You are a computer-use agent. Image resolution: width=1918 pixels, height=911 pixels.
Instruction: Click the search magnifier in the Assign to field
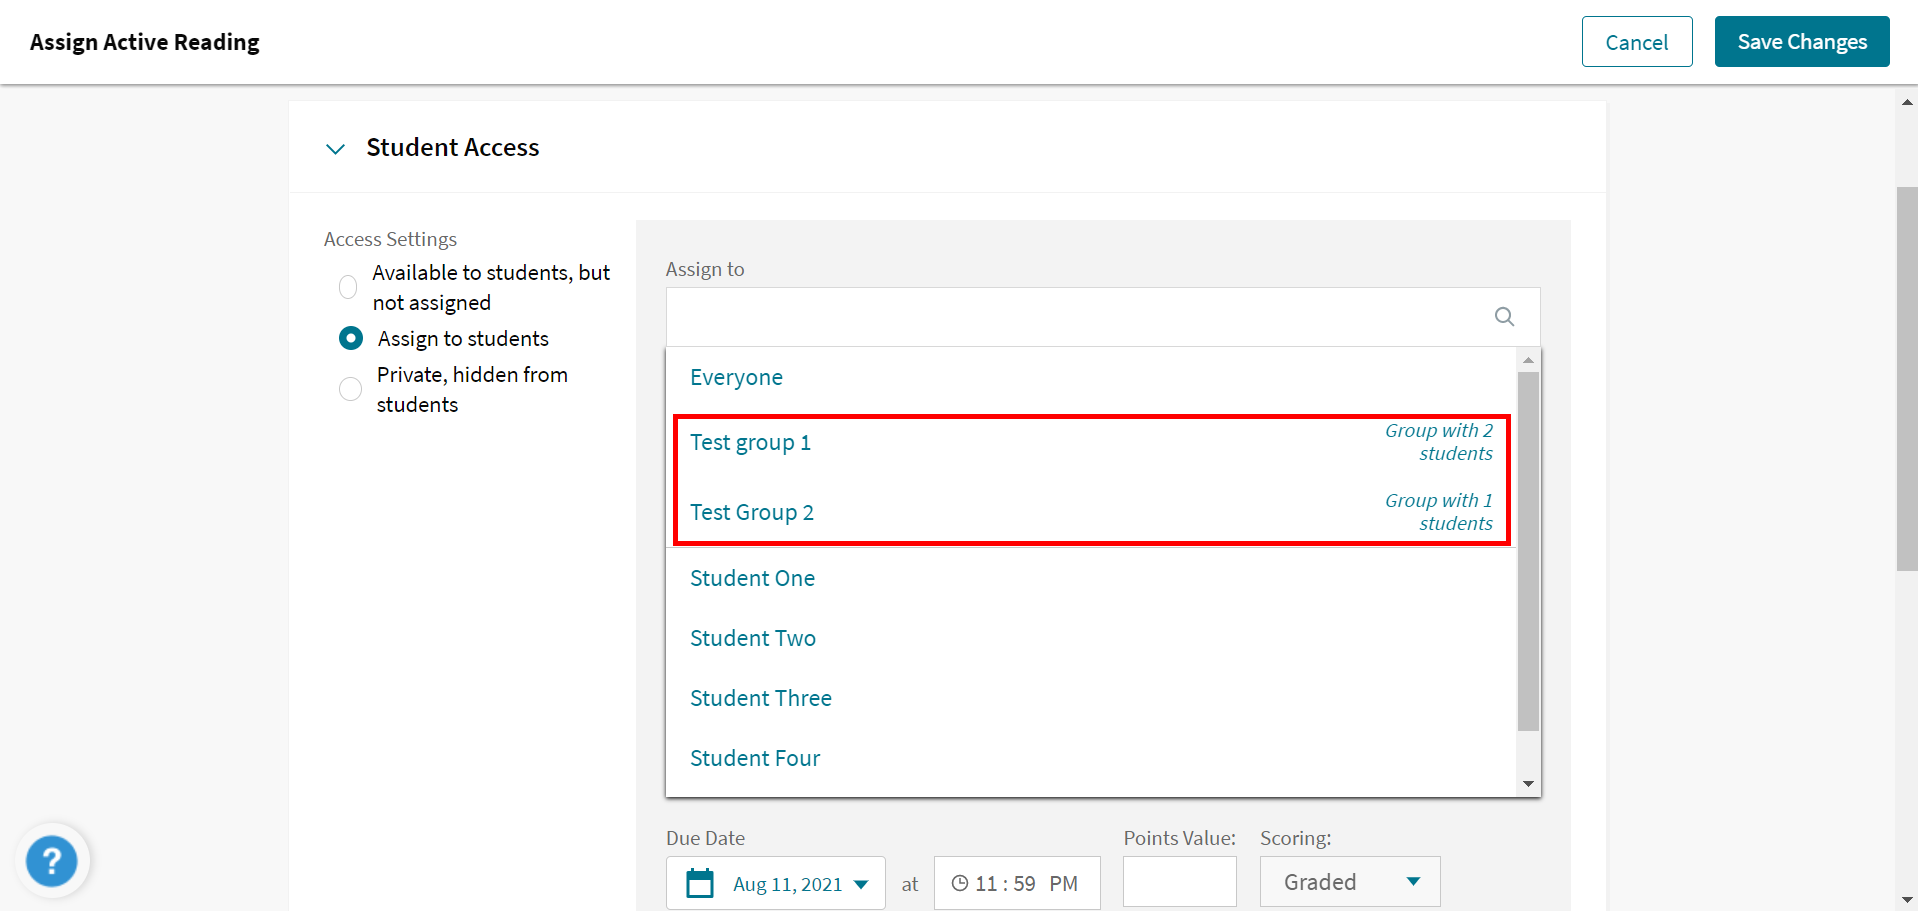pyautogui.click(x=1504, y=317)
